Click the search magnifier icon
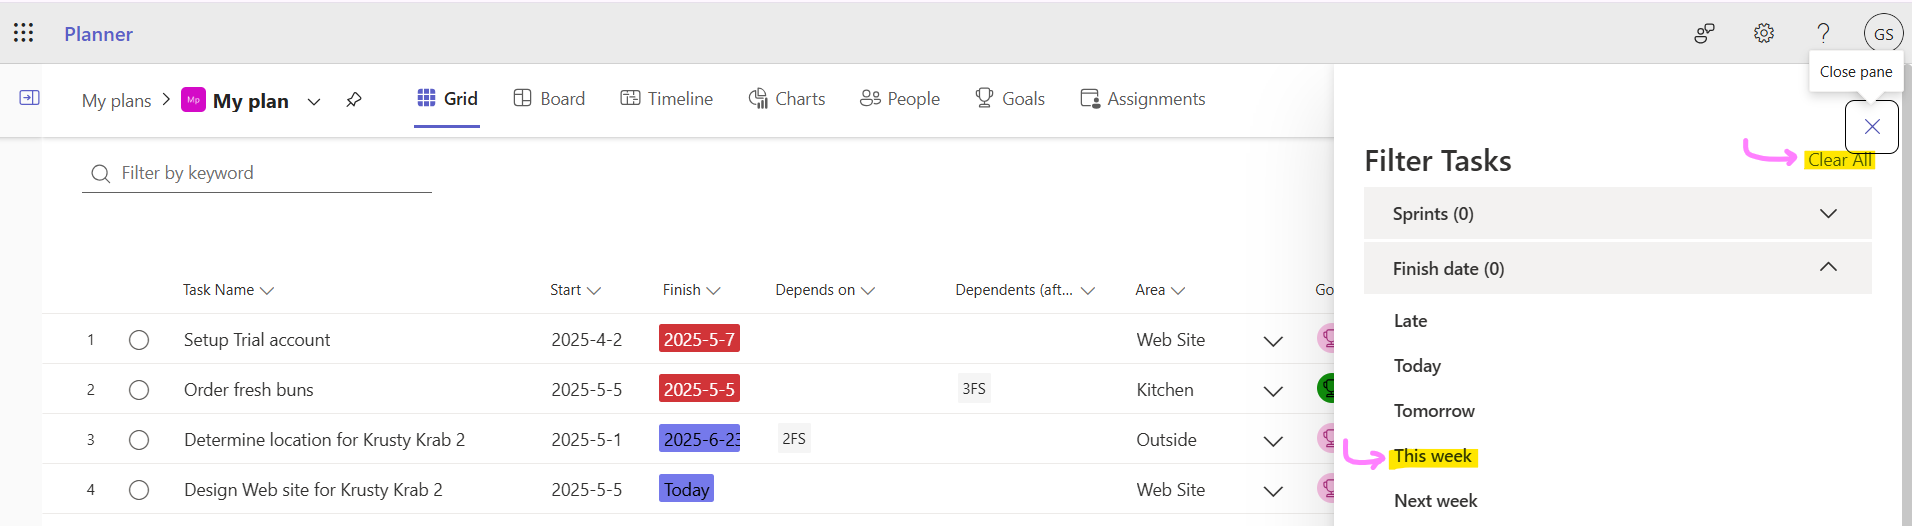 [100, 174]
